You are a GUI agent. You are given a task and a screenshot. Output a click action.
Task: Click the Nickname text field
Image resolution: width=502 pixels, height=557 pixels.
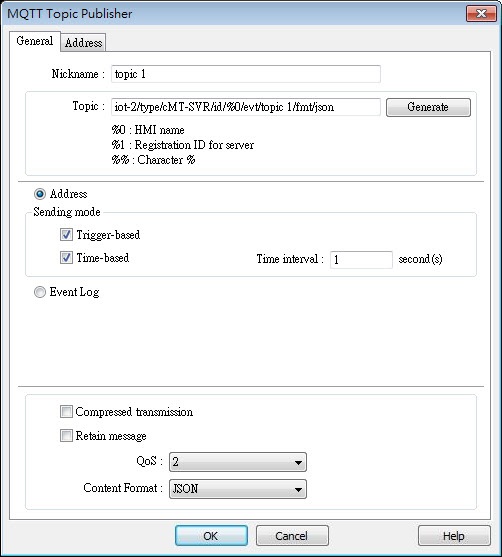click(x=246, y=74)
